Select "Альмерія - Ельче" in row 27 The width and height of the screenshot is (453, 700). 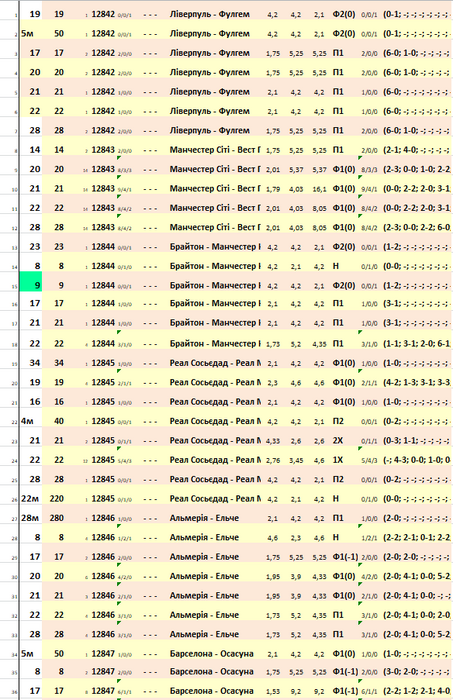204,518
